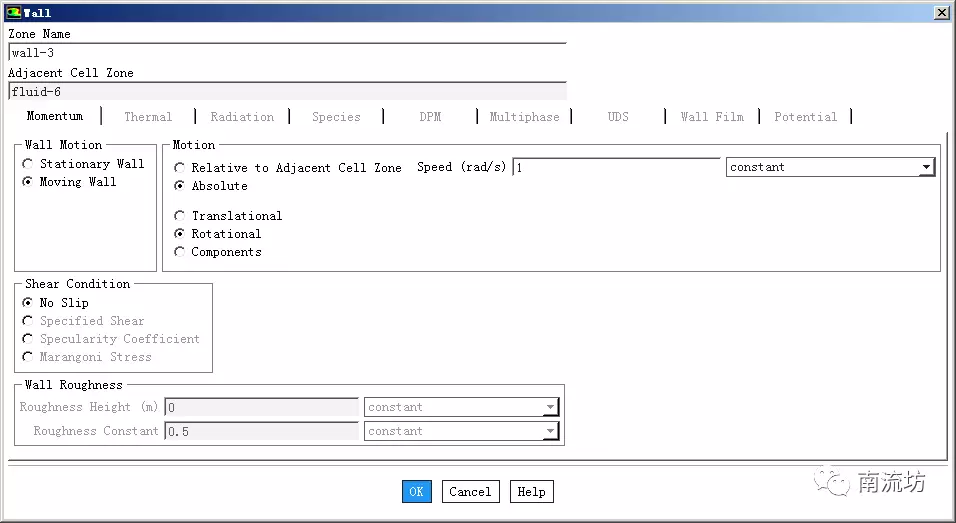Click the Fluent app icon in title bar
The height and width of the screenshot is (523, 956).
click(13, 12)
